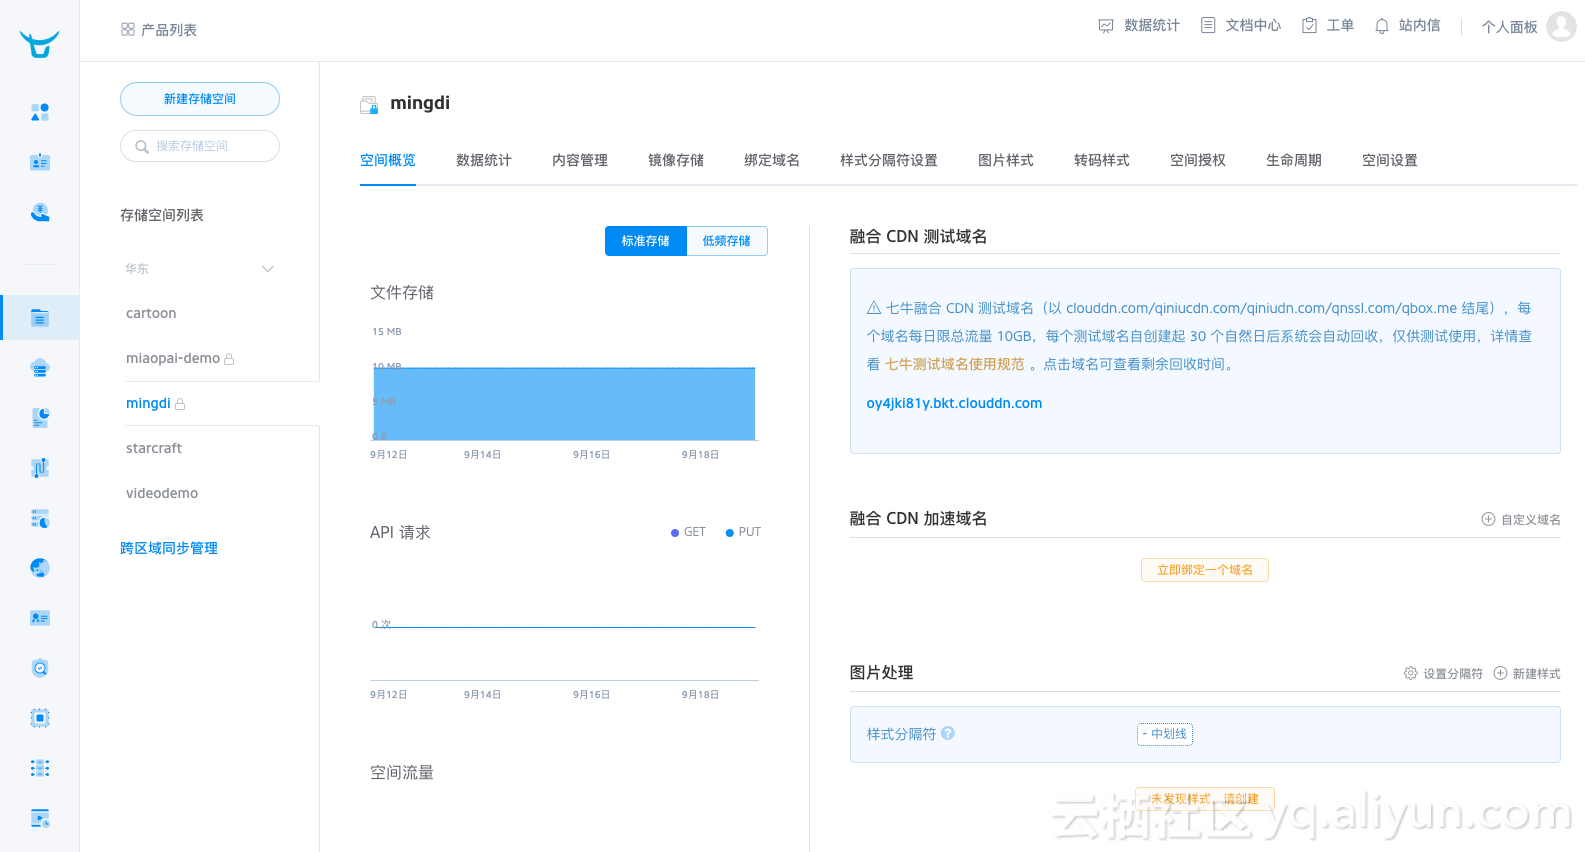Open the ID badge icon in sidebar

(x=40, y=162)
